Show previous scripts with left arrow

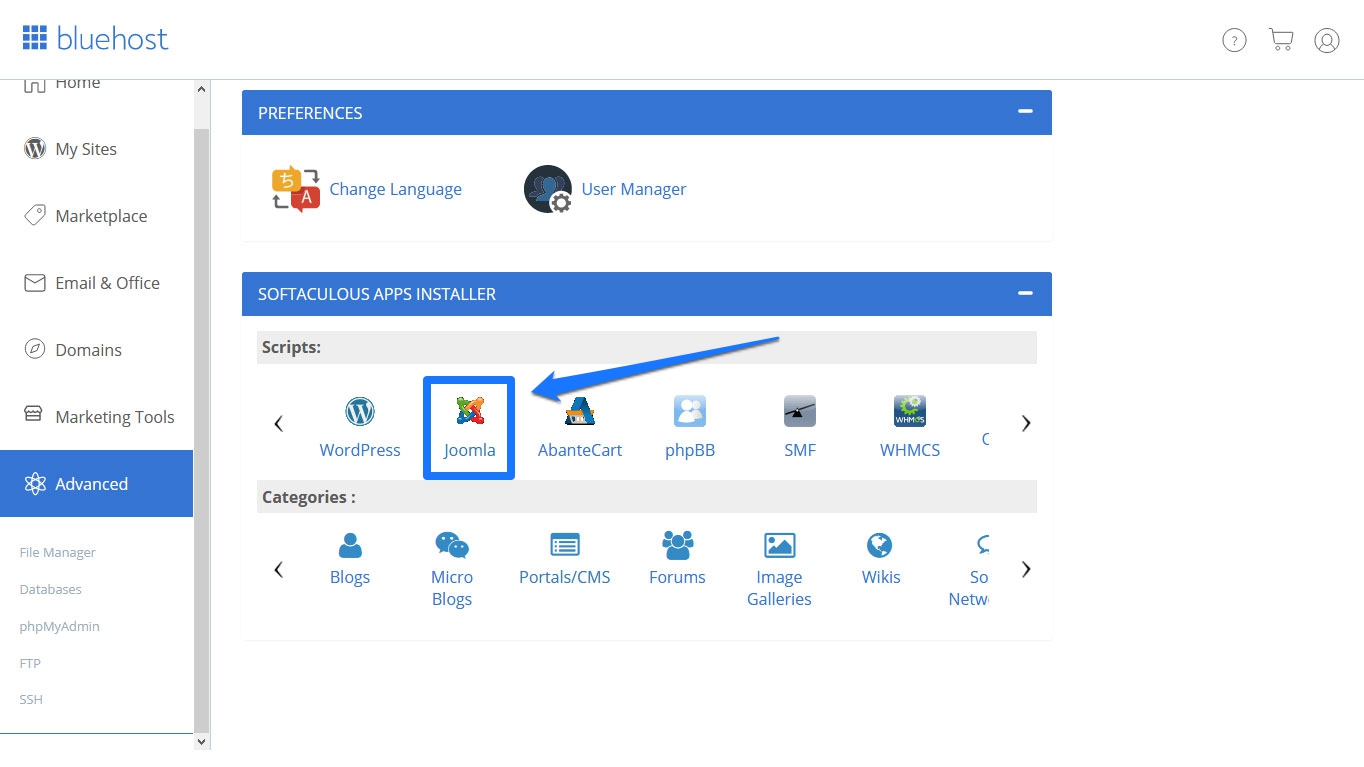(279, 423)
